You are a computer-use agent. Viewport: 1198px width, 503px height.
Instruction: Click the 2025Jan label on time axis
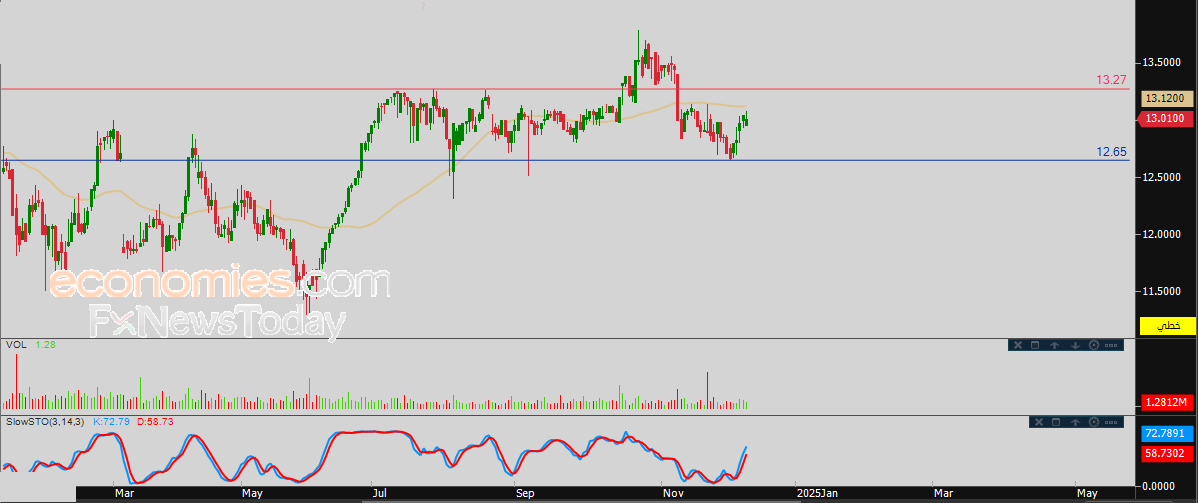818,495
